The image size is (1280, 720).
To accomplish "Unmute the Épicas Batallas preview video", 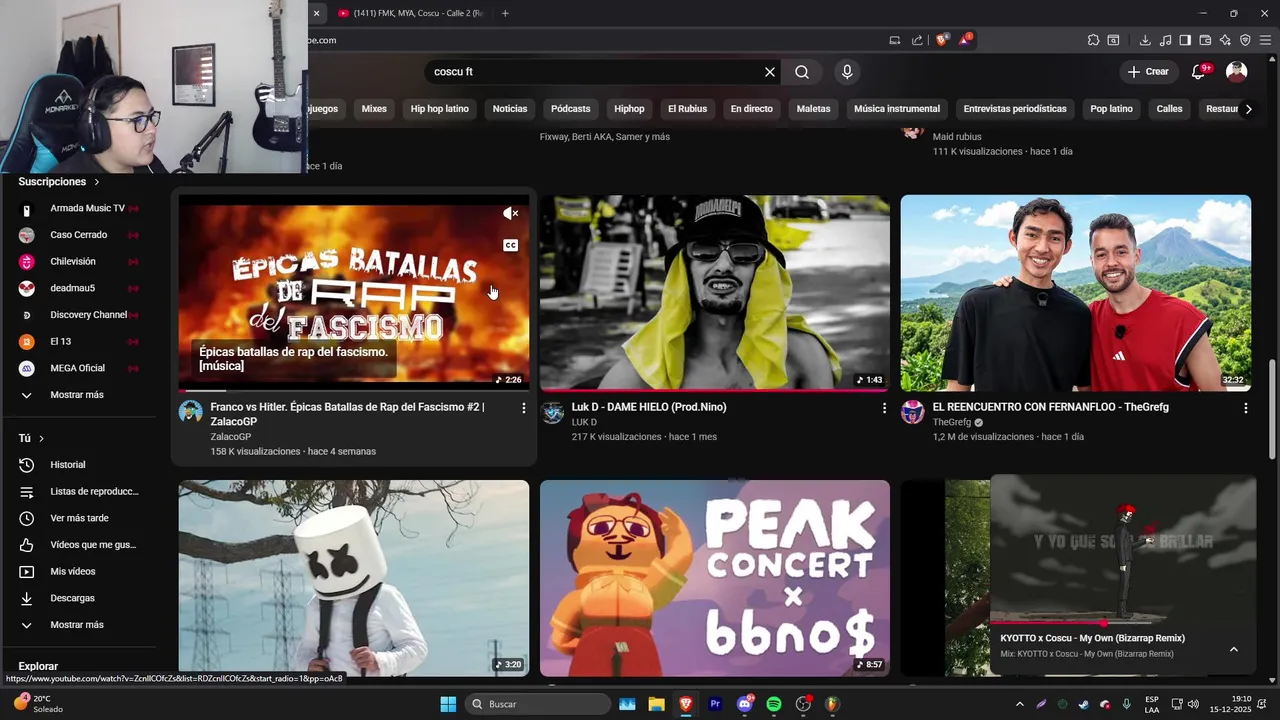I will [x=510, y=213].
